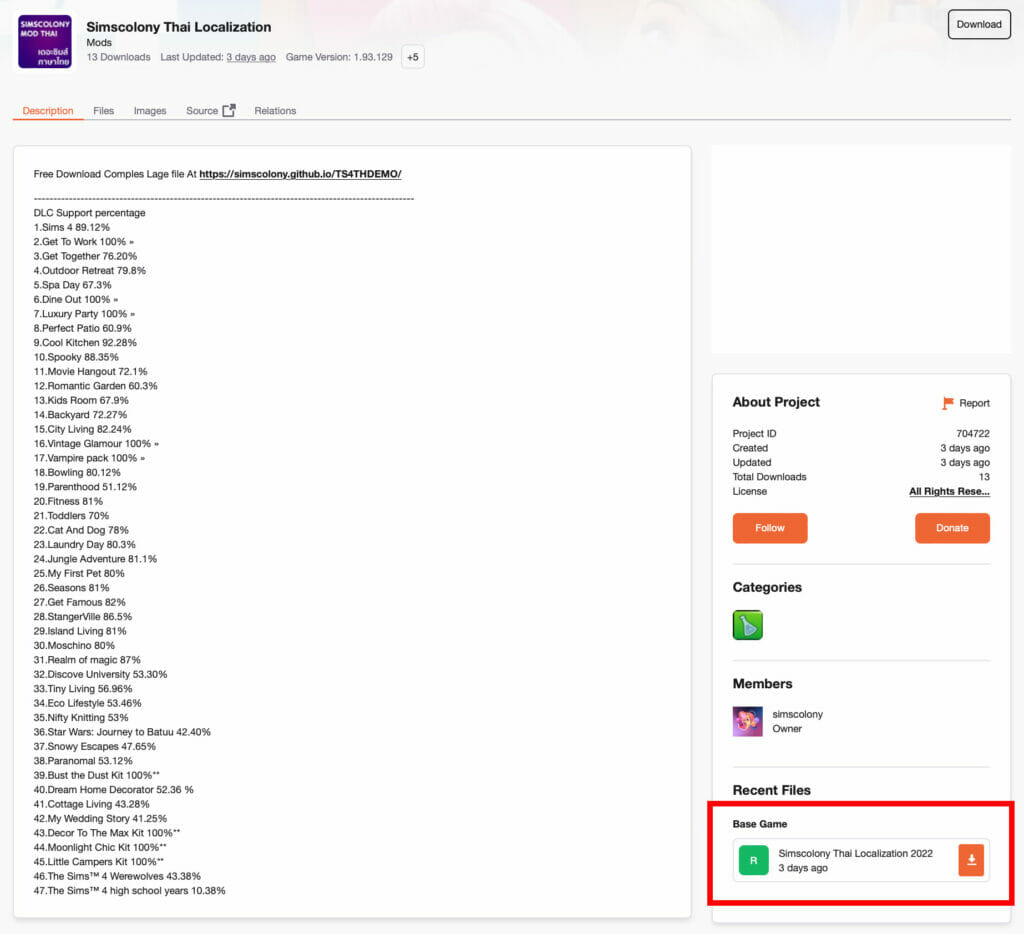The image size is (1024, 934).
Task: Click the line '39.Bust the Dust Kit 100%'
Action: (x=97, y=775)
